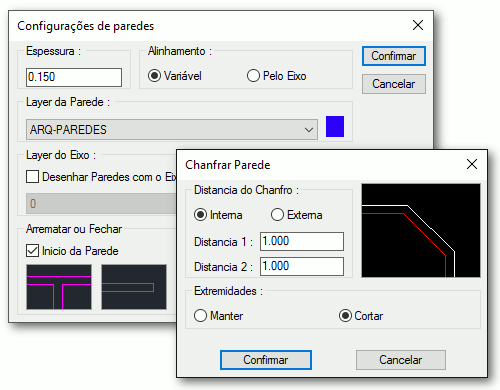Click the blue wall layer color swatch
Viewport: 500px width, 390px height.
335,127
